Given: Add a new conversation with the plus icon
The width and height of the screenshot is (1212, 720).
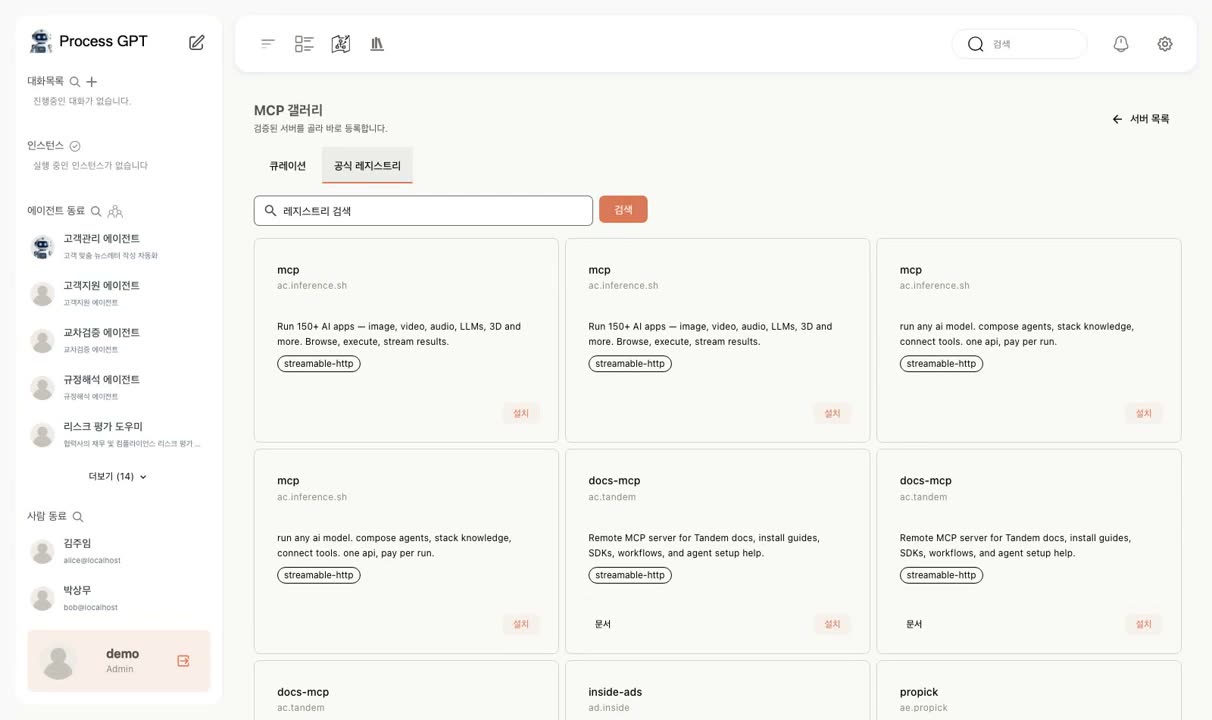Looking at the screenshot, I should 92,82.
